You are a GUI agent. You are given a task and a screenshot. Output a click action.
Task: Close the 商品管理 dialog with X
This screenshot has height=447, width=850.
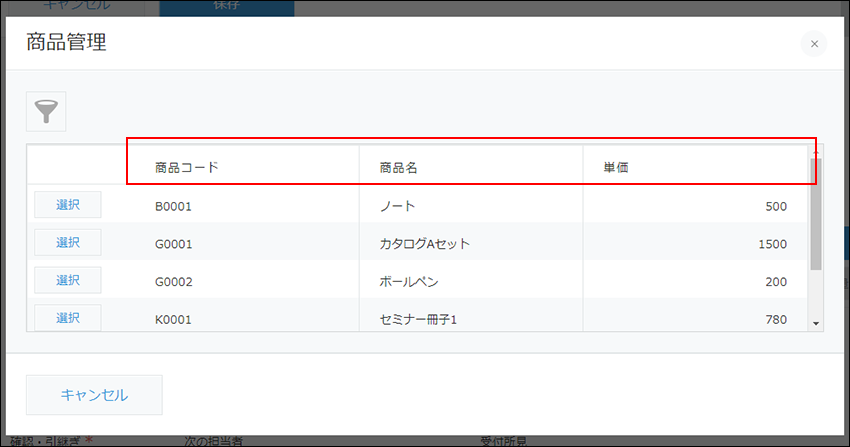(814, 44)
